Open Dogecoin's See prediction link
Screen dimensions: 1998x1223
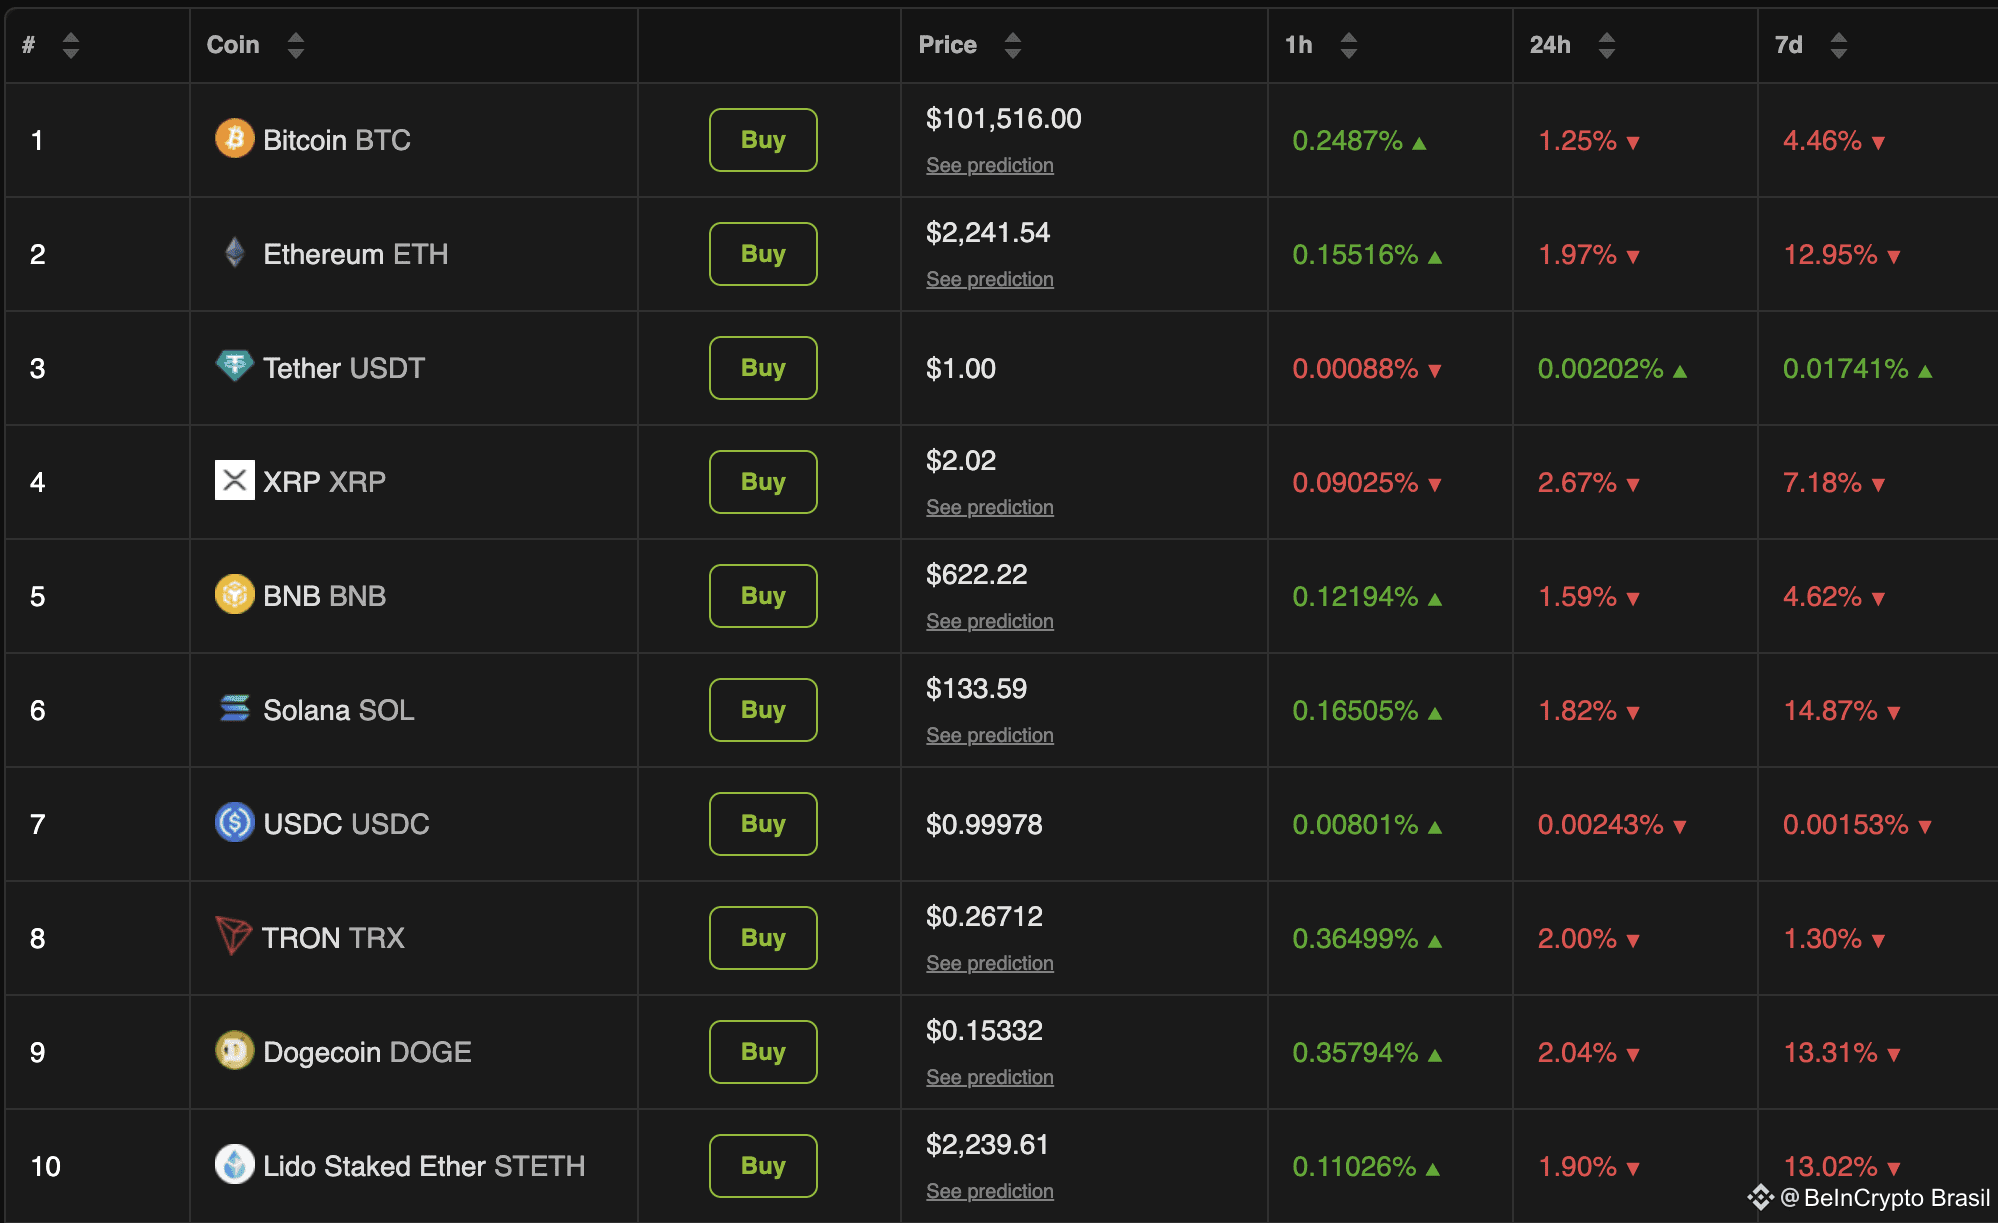[990, 1077]
